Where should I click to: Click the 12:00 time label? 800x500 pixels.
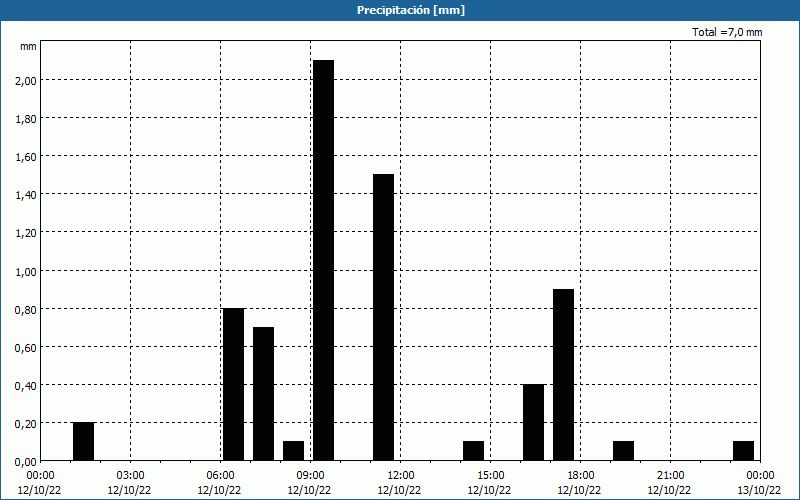(401, 476)
